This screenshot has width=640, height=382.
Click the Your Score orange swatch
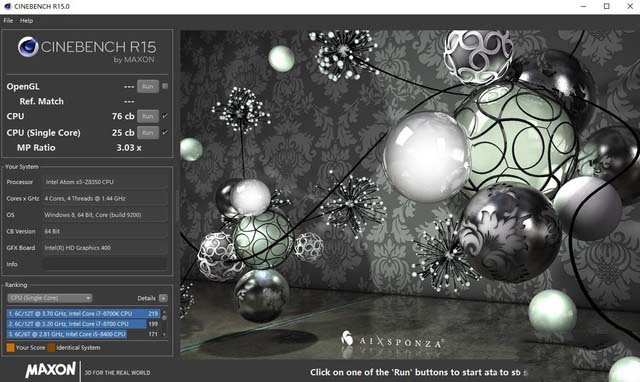coord(10,347)
